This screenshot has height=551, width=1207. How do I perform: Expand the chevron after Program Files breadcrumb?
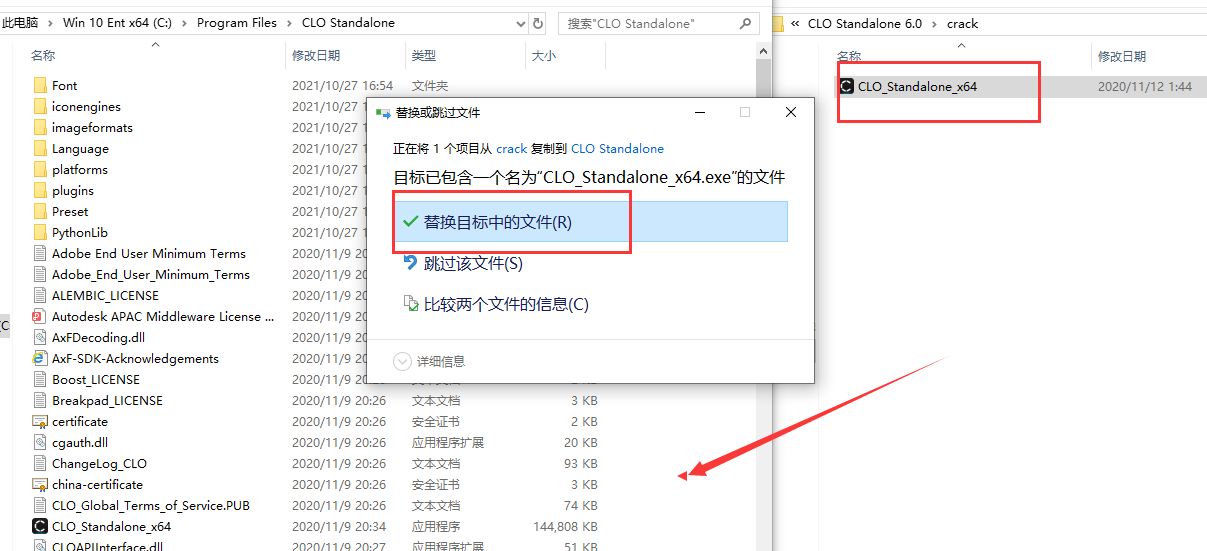291,23
